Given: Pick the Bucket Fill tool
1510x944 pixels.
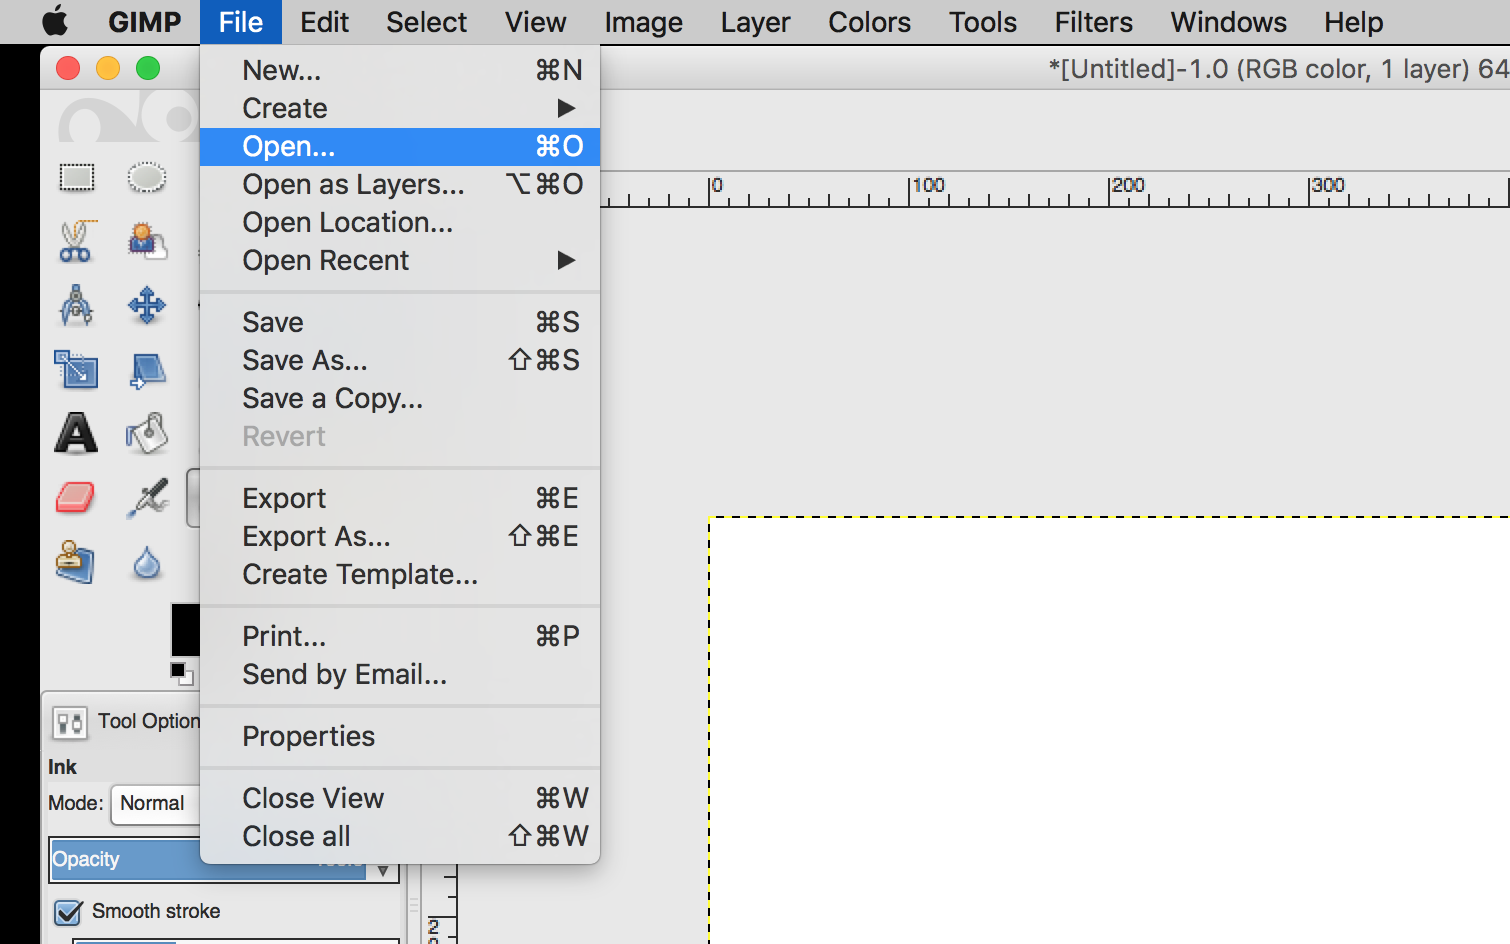Looking at the screenshot, I should 147,434.
